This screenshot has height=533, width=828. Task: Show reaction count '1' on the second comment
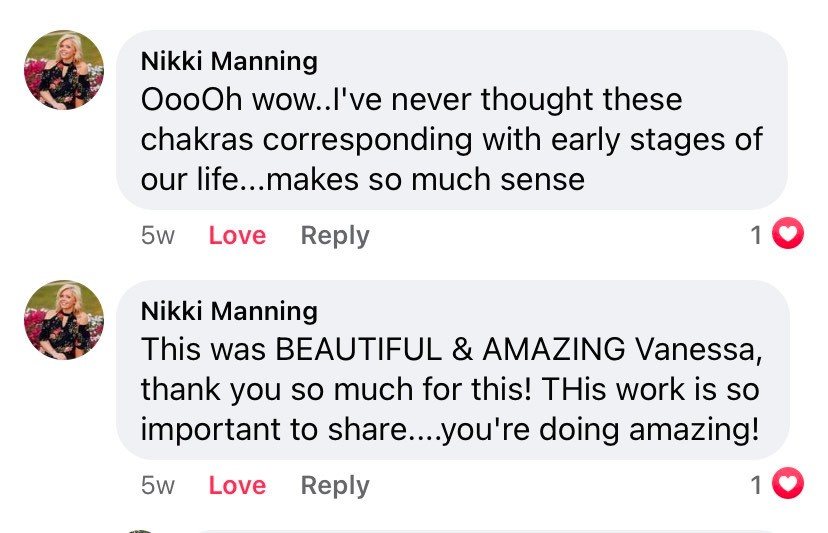[757, 486]
